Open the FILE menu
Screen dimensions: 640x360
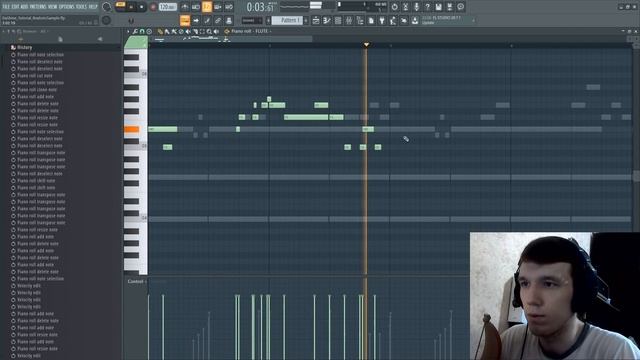(7, 7)
